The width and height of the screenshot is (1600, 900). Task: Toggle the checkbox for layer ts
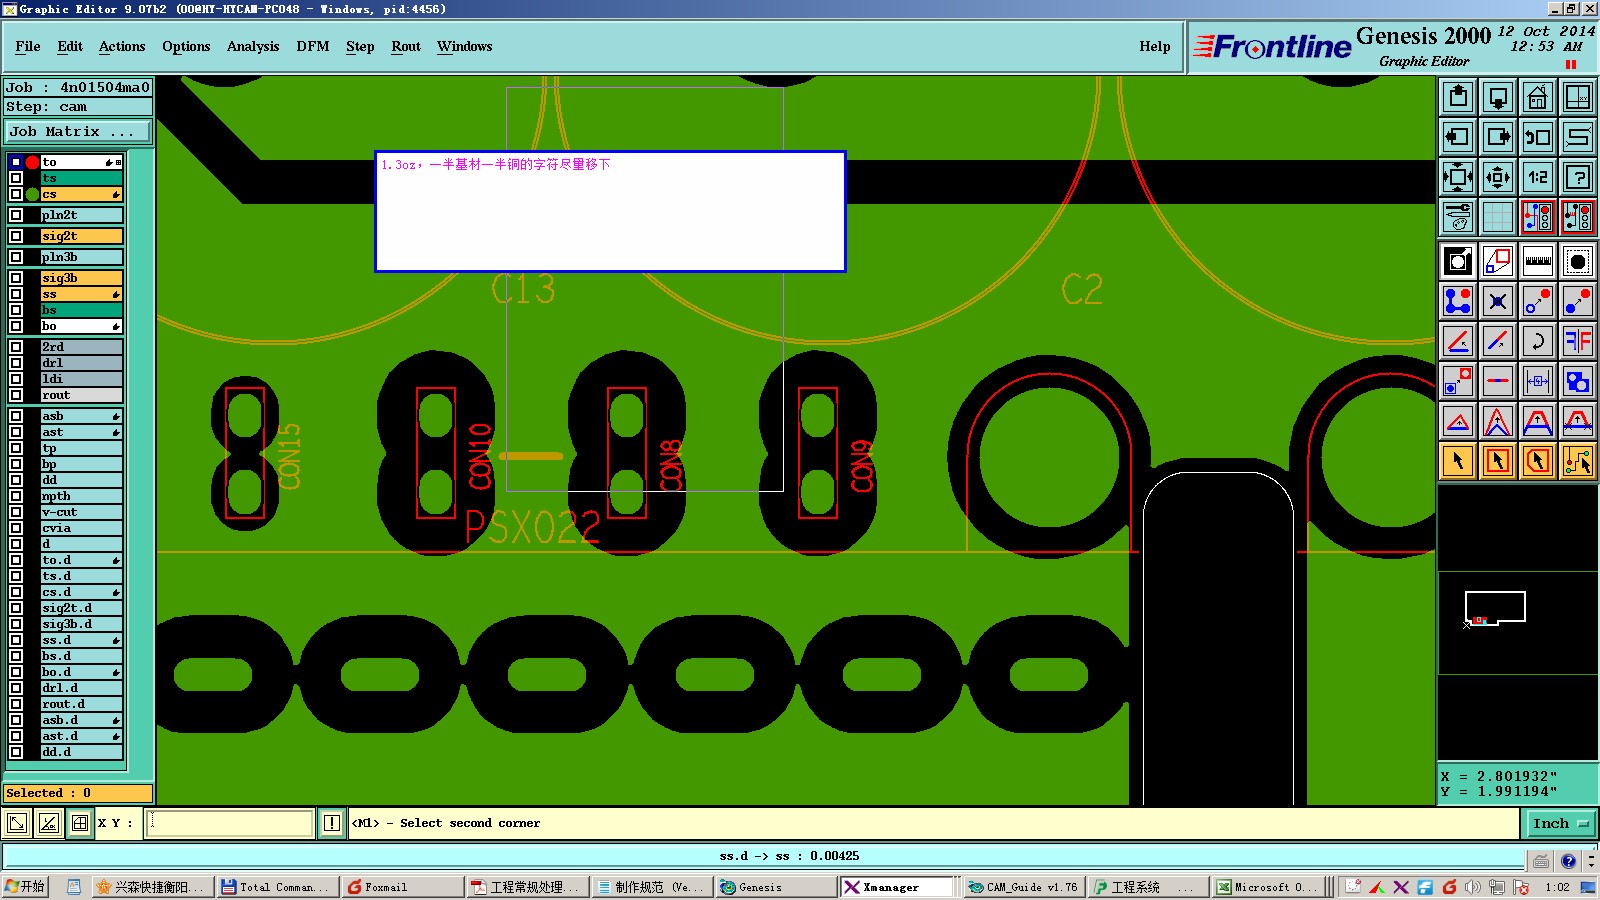coord(16,178)
